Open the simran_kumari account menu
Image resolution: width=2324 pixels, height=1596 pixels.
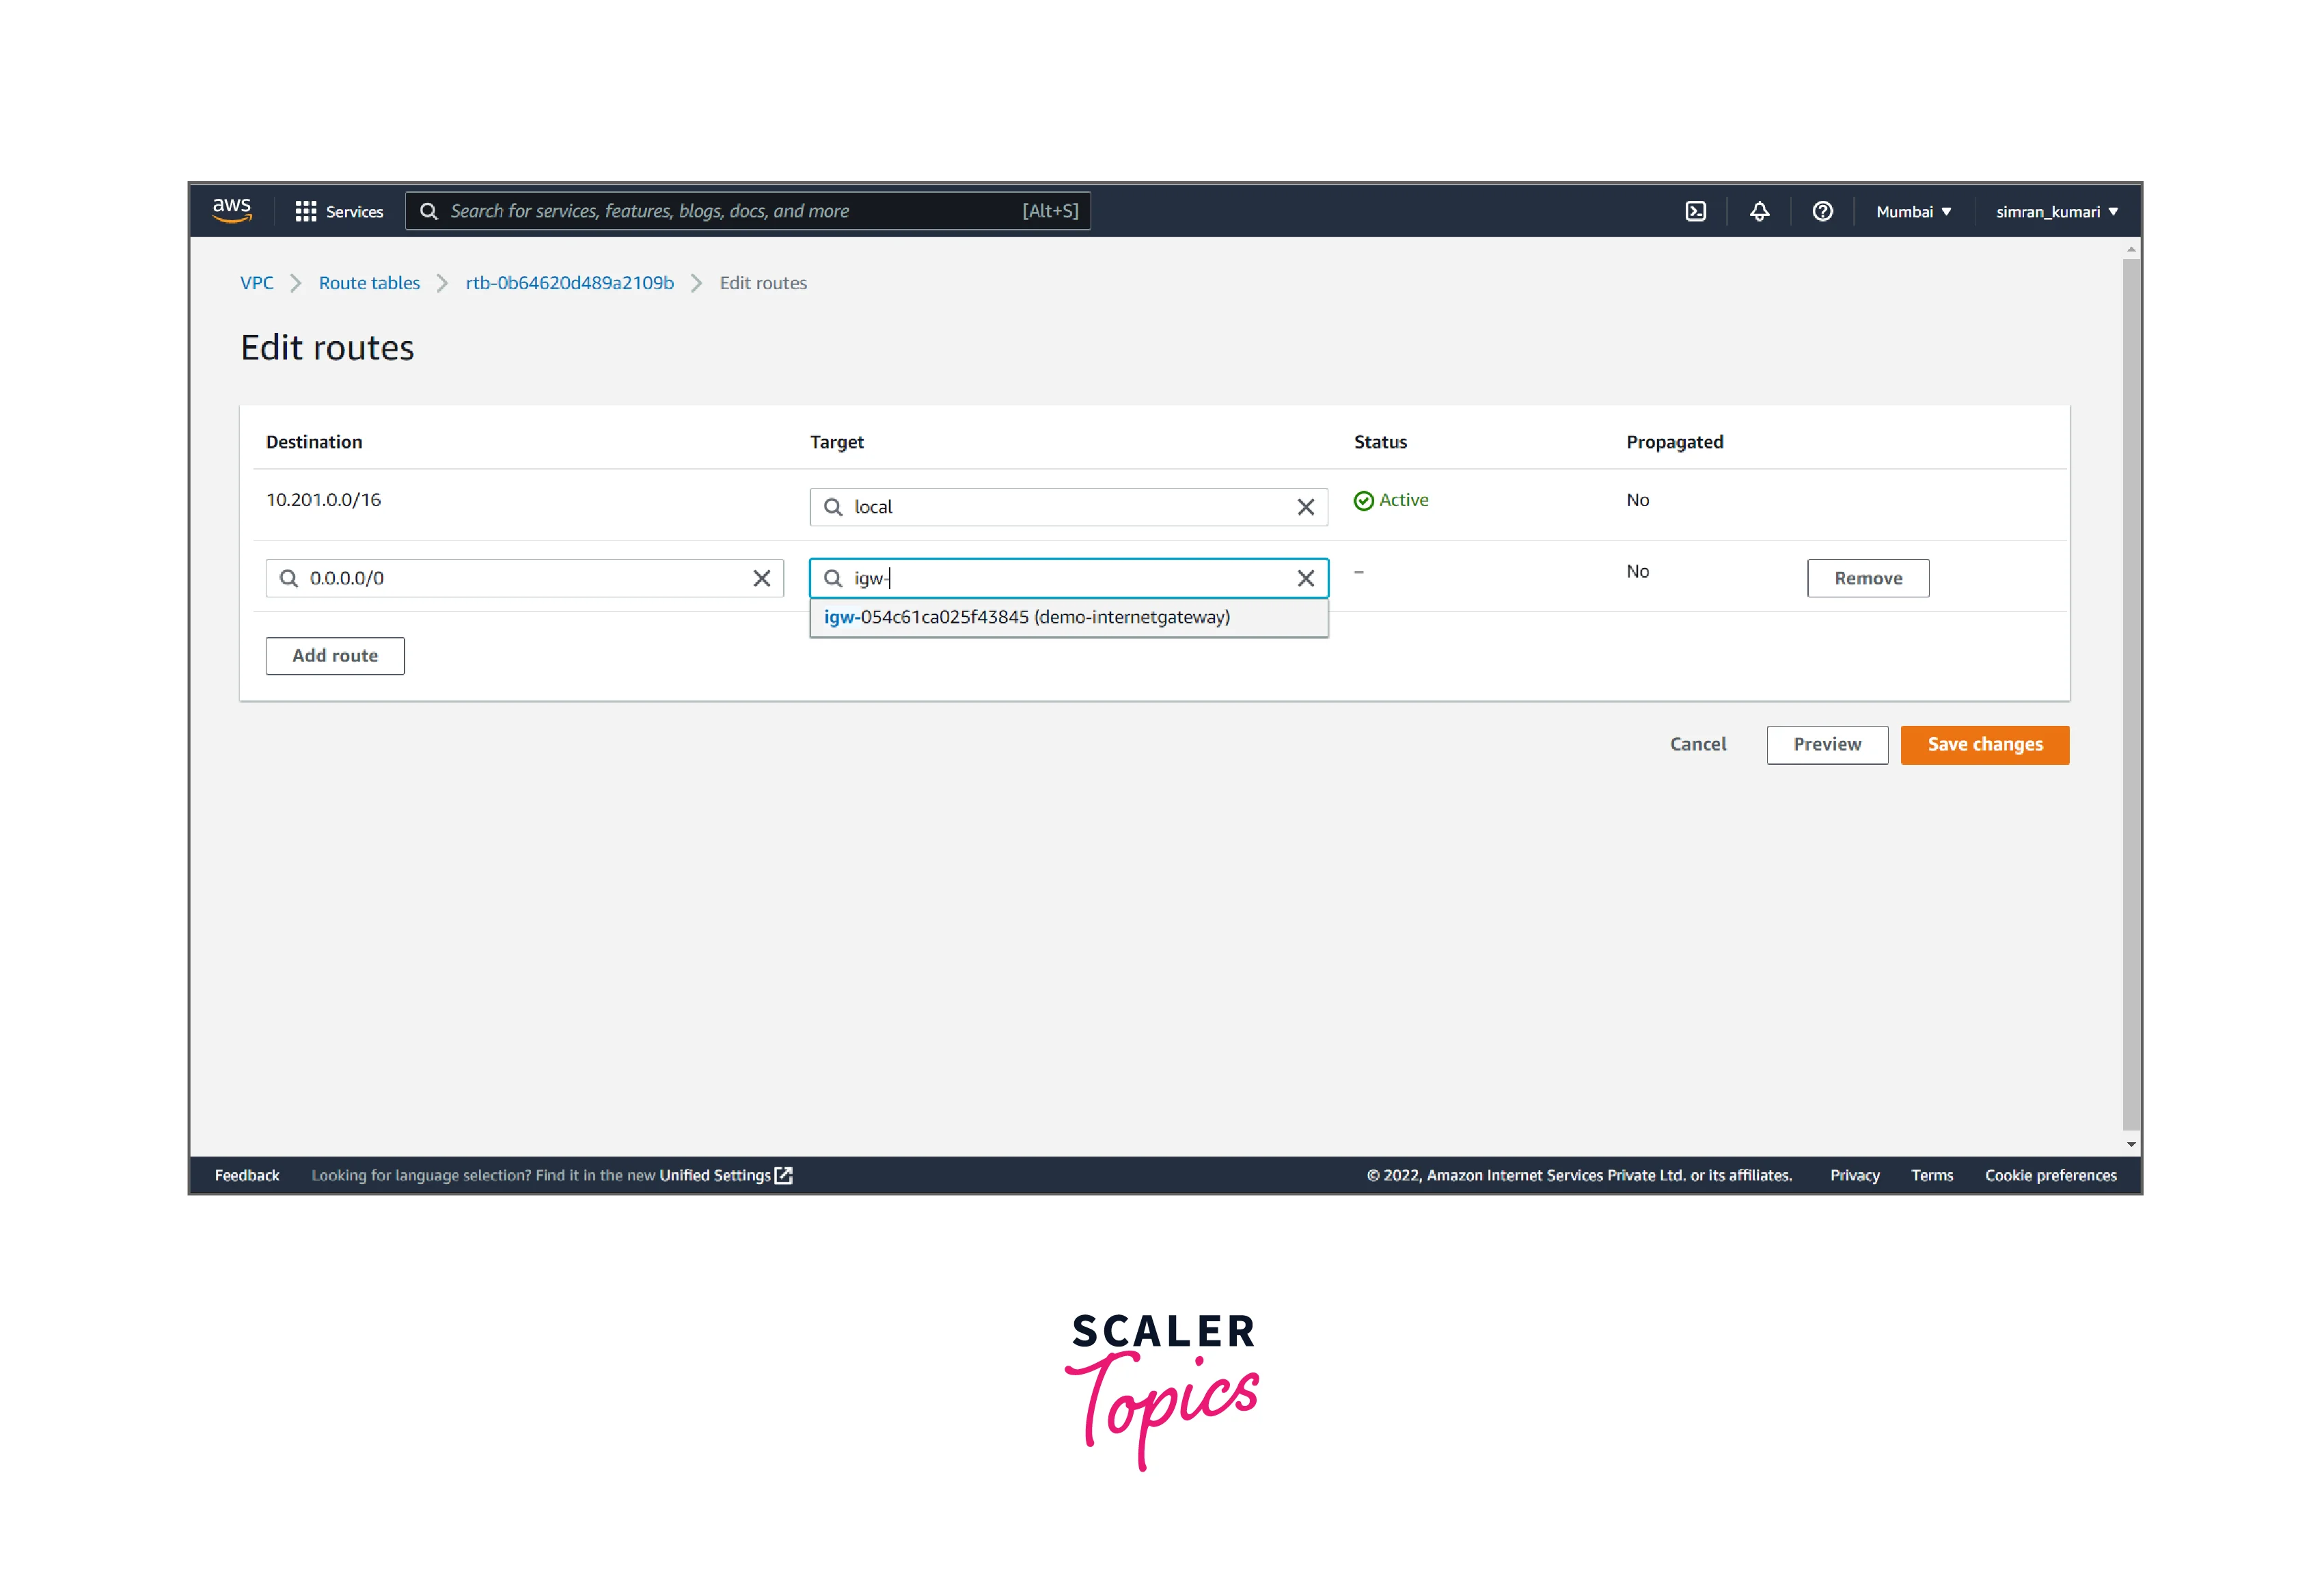(2056, 212)
